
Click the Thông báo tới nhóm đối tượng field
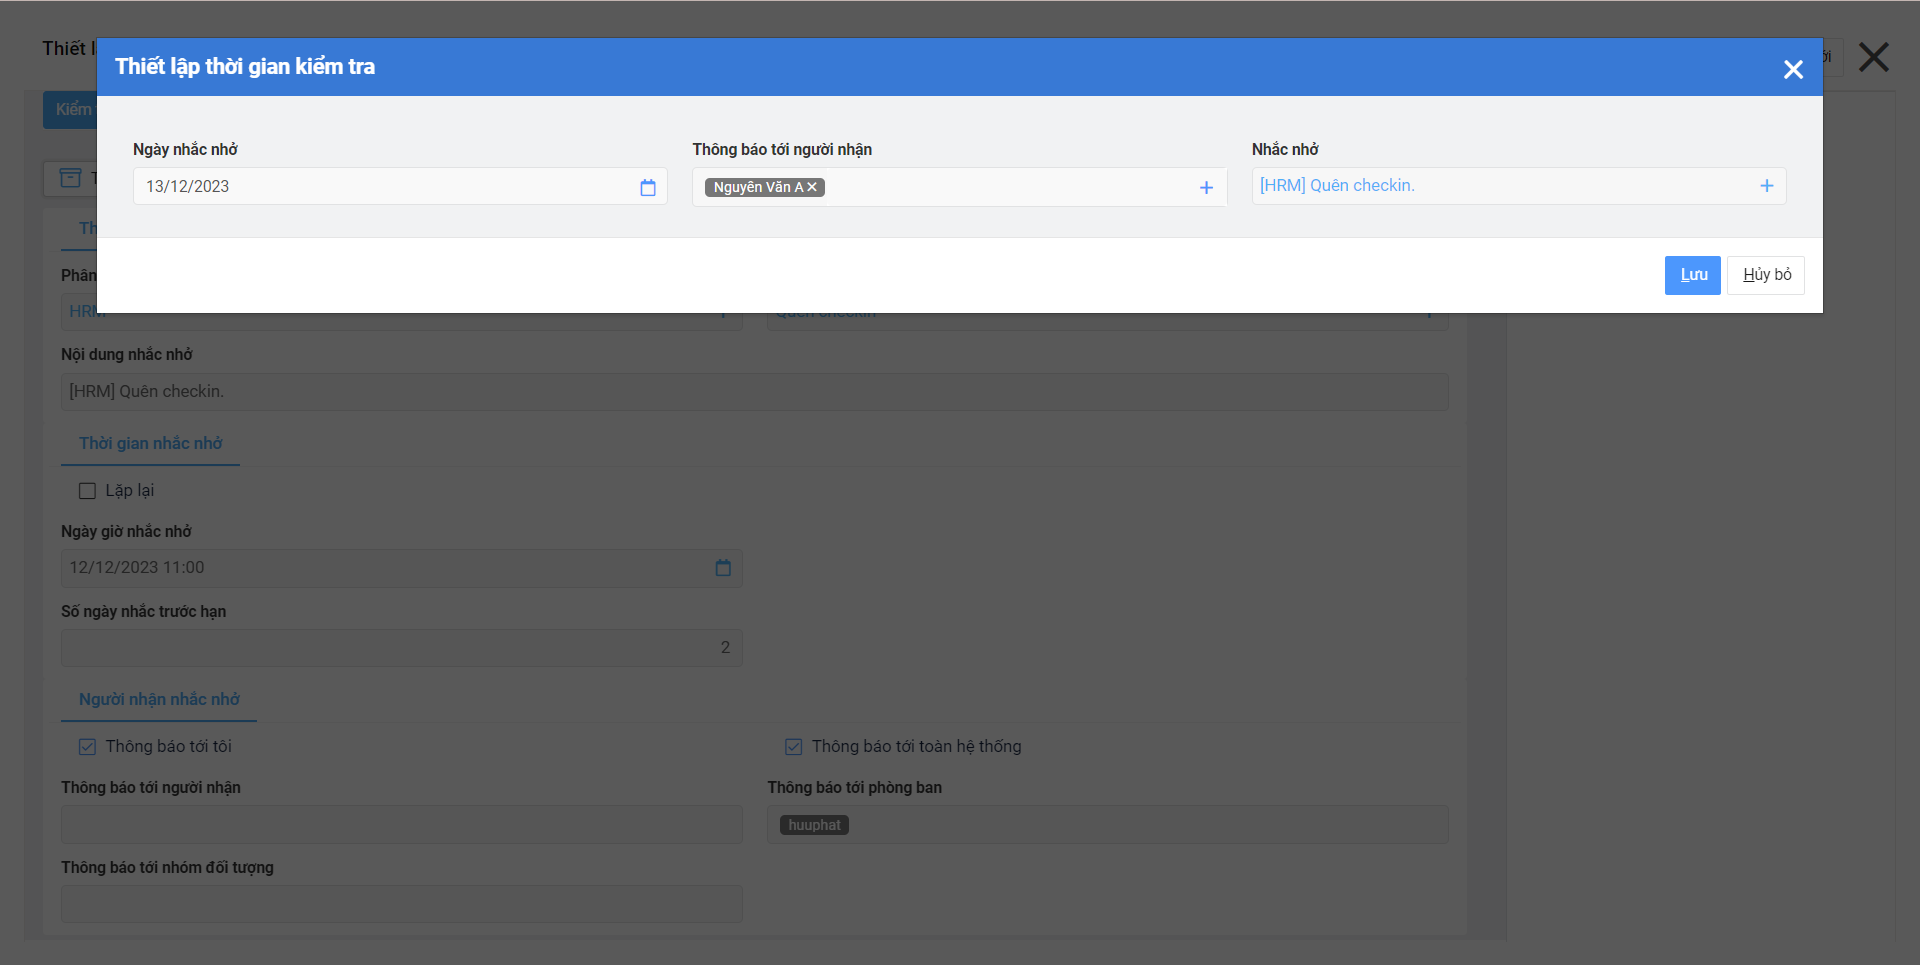401,904
